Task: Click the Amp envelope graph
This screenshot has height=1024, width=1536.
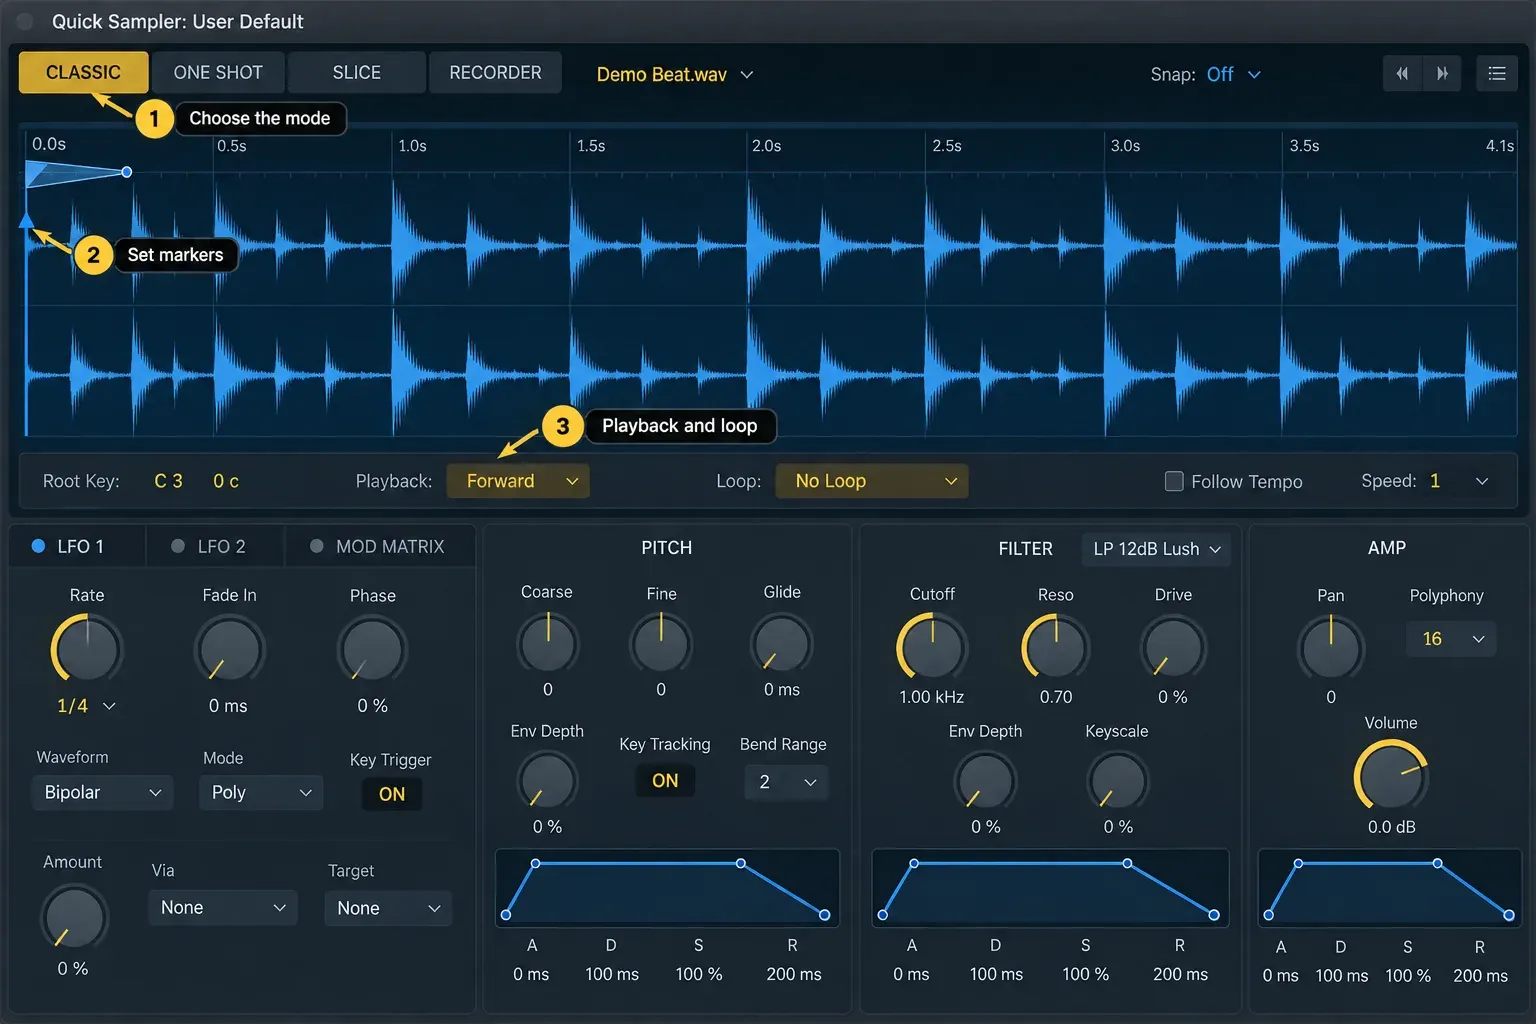Action: click(x=1389, y=888)
